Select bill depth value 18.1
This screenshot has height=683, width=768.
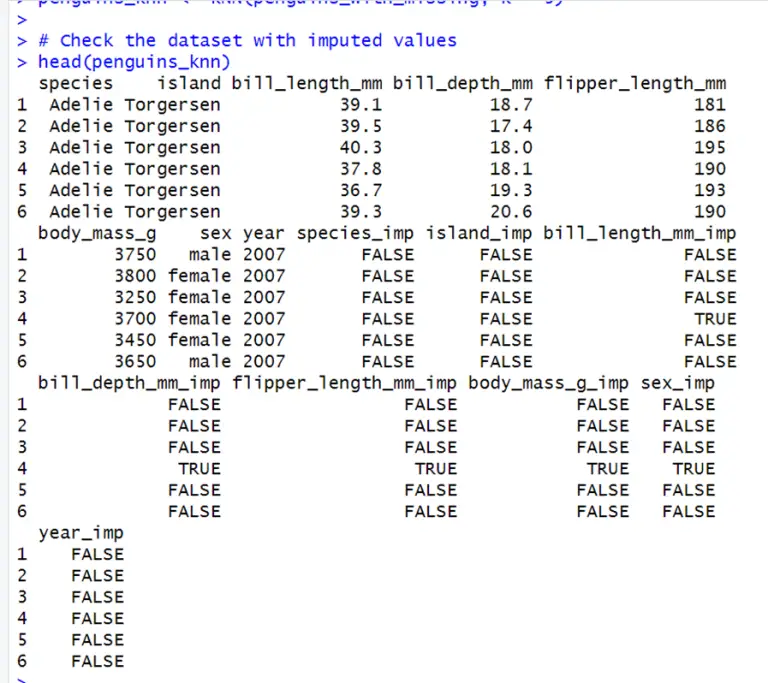point(511,169)
